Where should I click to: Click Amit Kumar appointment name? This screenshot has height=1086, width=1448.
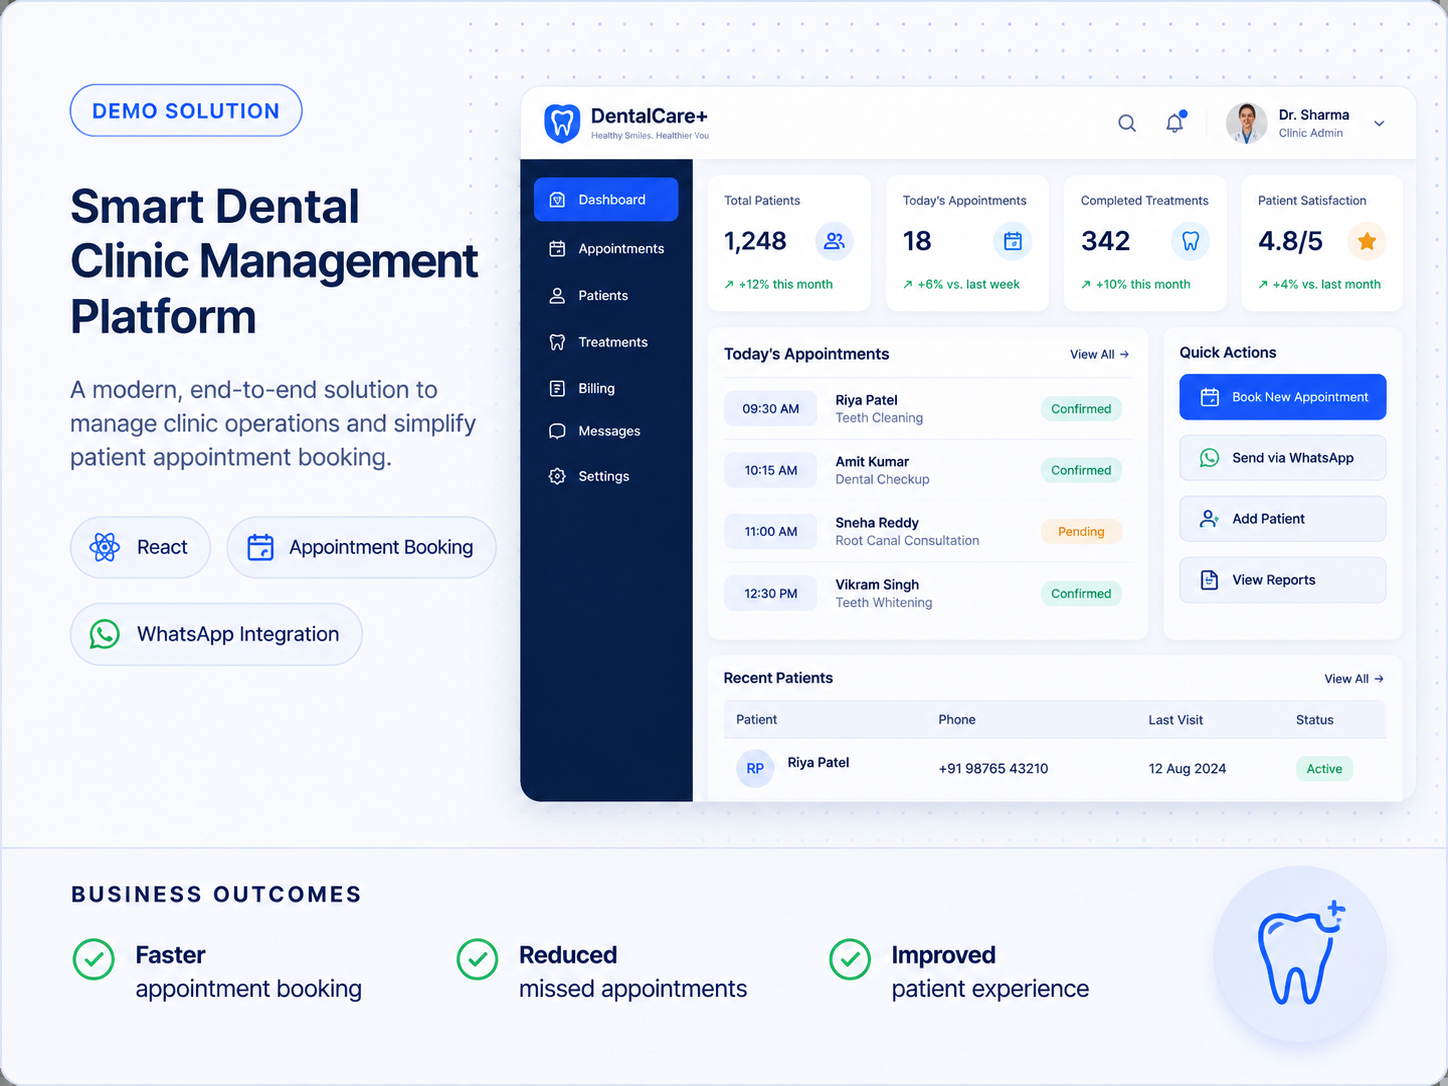(872, 462)
